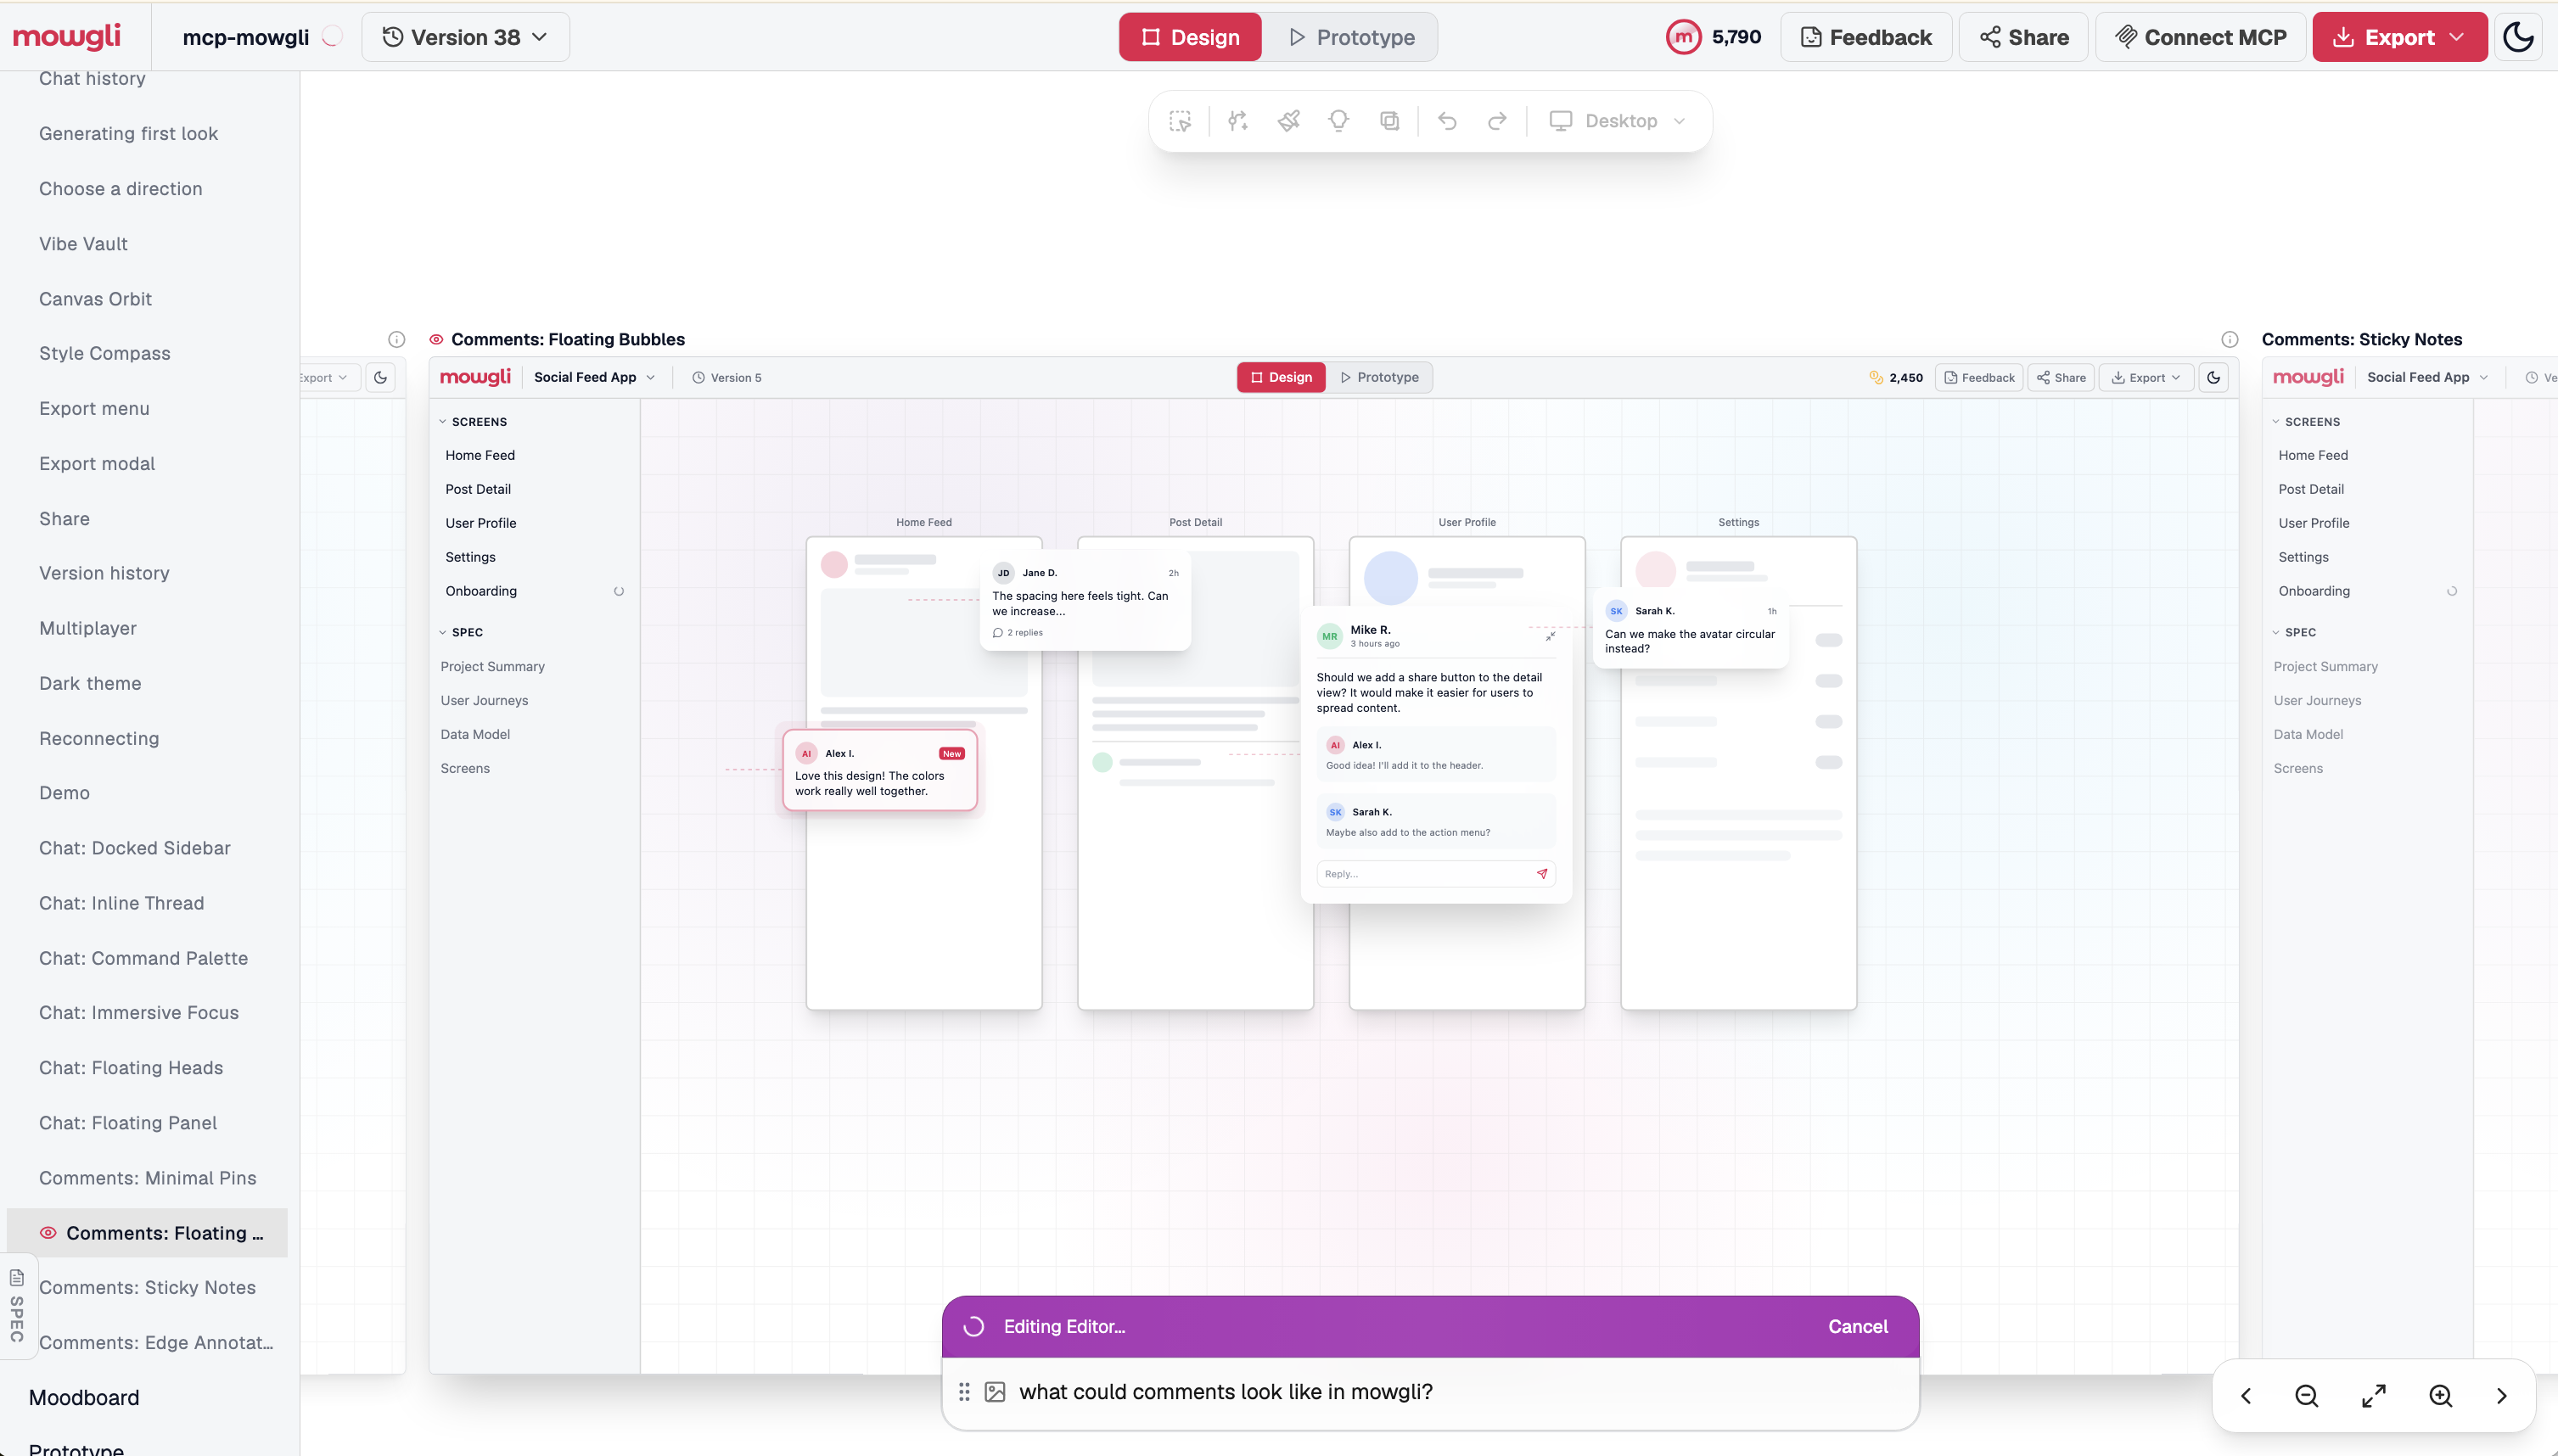
Task: Click Feedback inside Floating Bubbles mockup
Action: (1979, 378)
